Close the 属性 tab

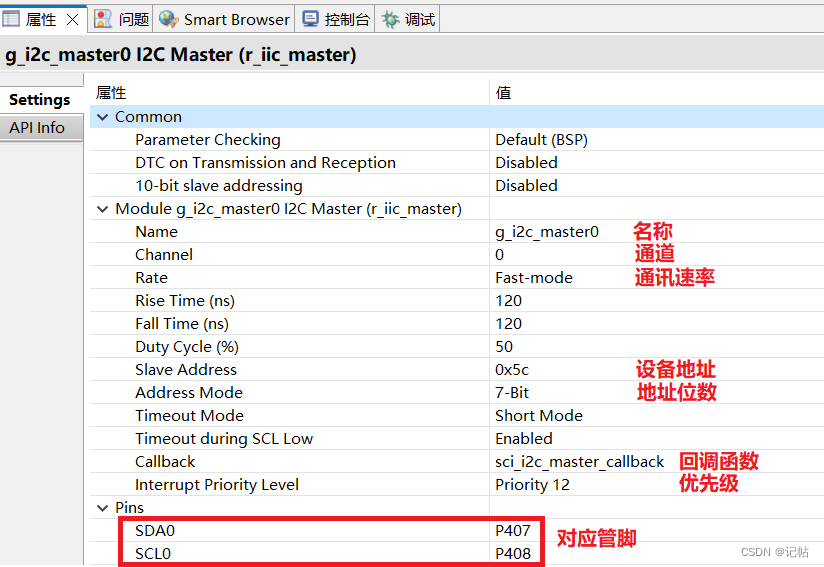click(72, 19)
